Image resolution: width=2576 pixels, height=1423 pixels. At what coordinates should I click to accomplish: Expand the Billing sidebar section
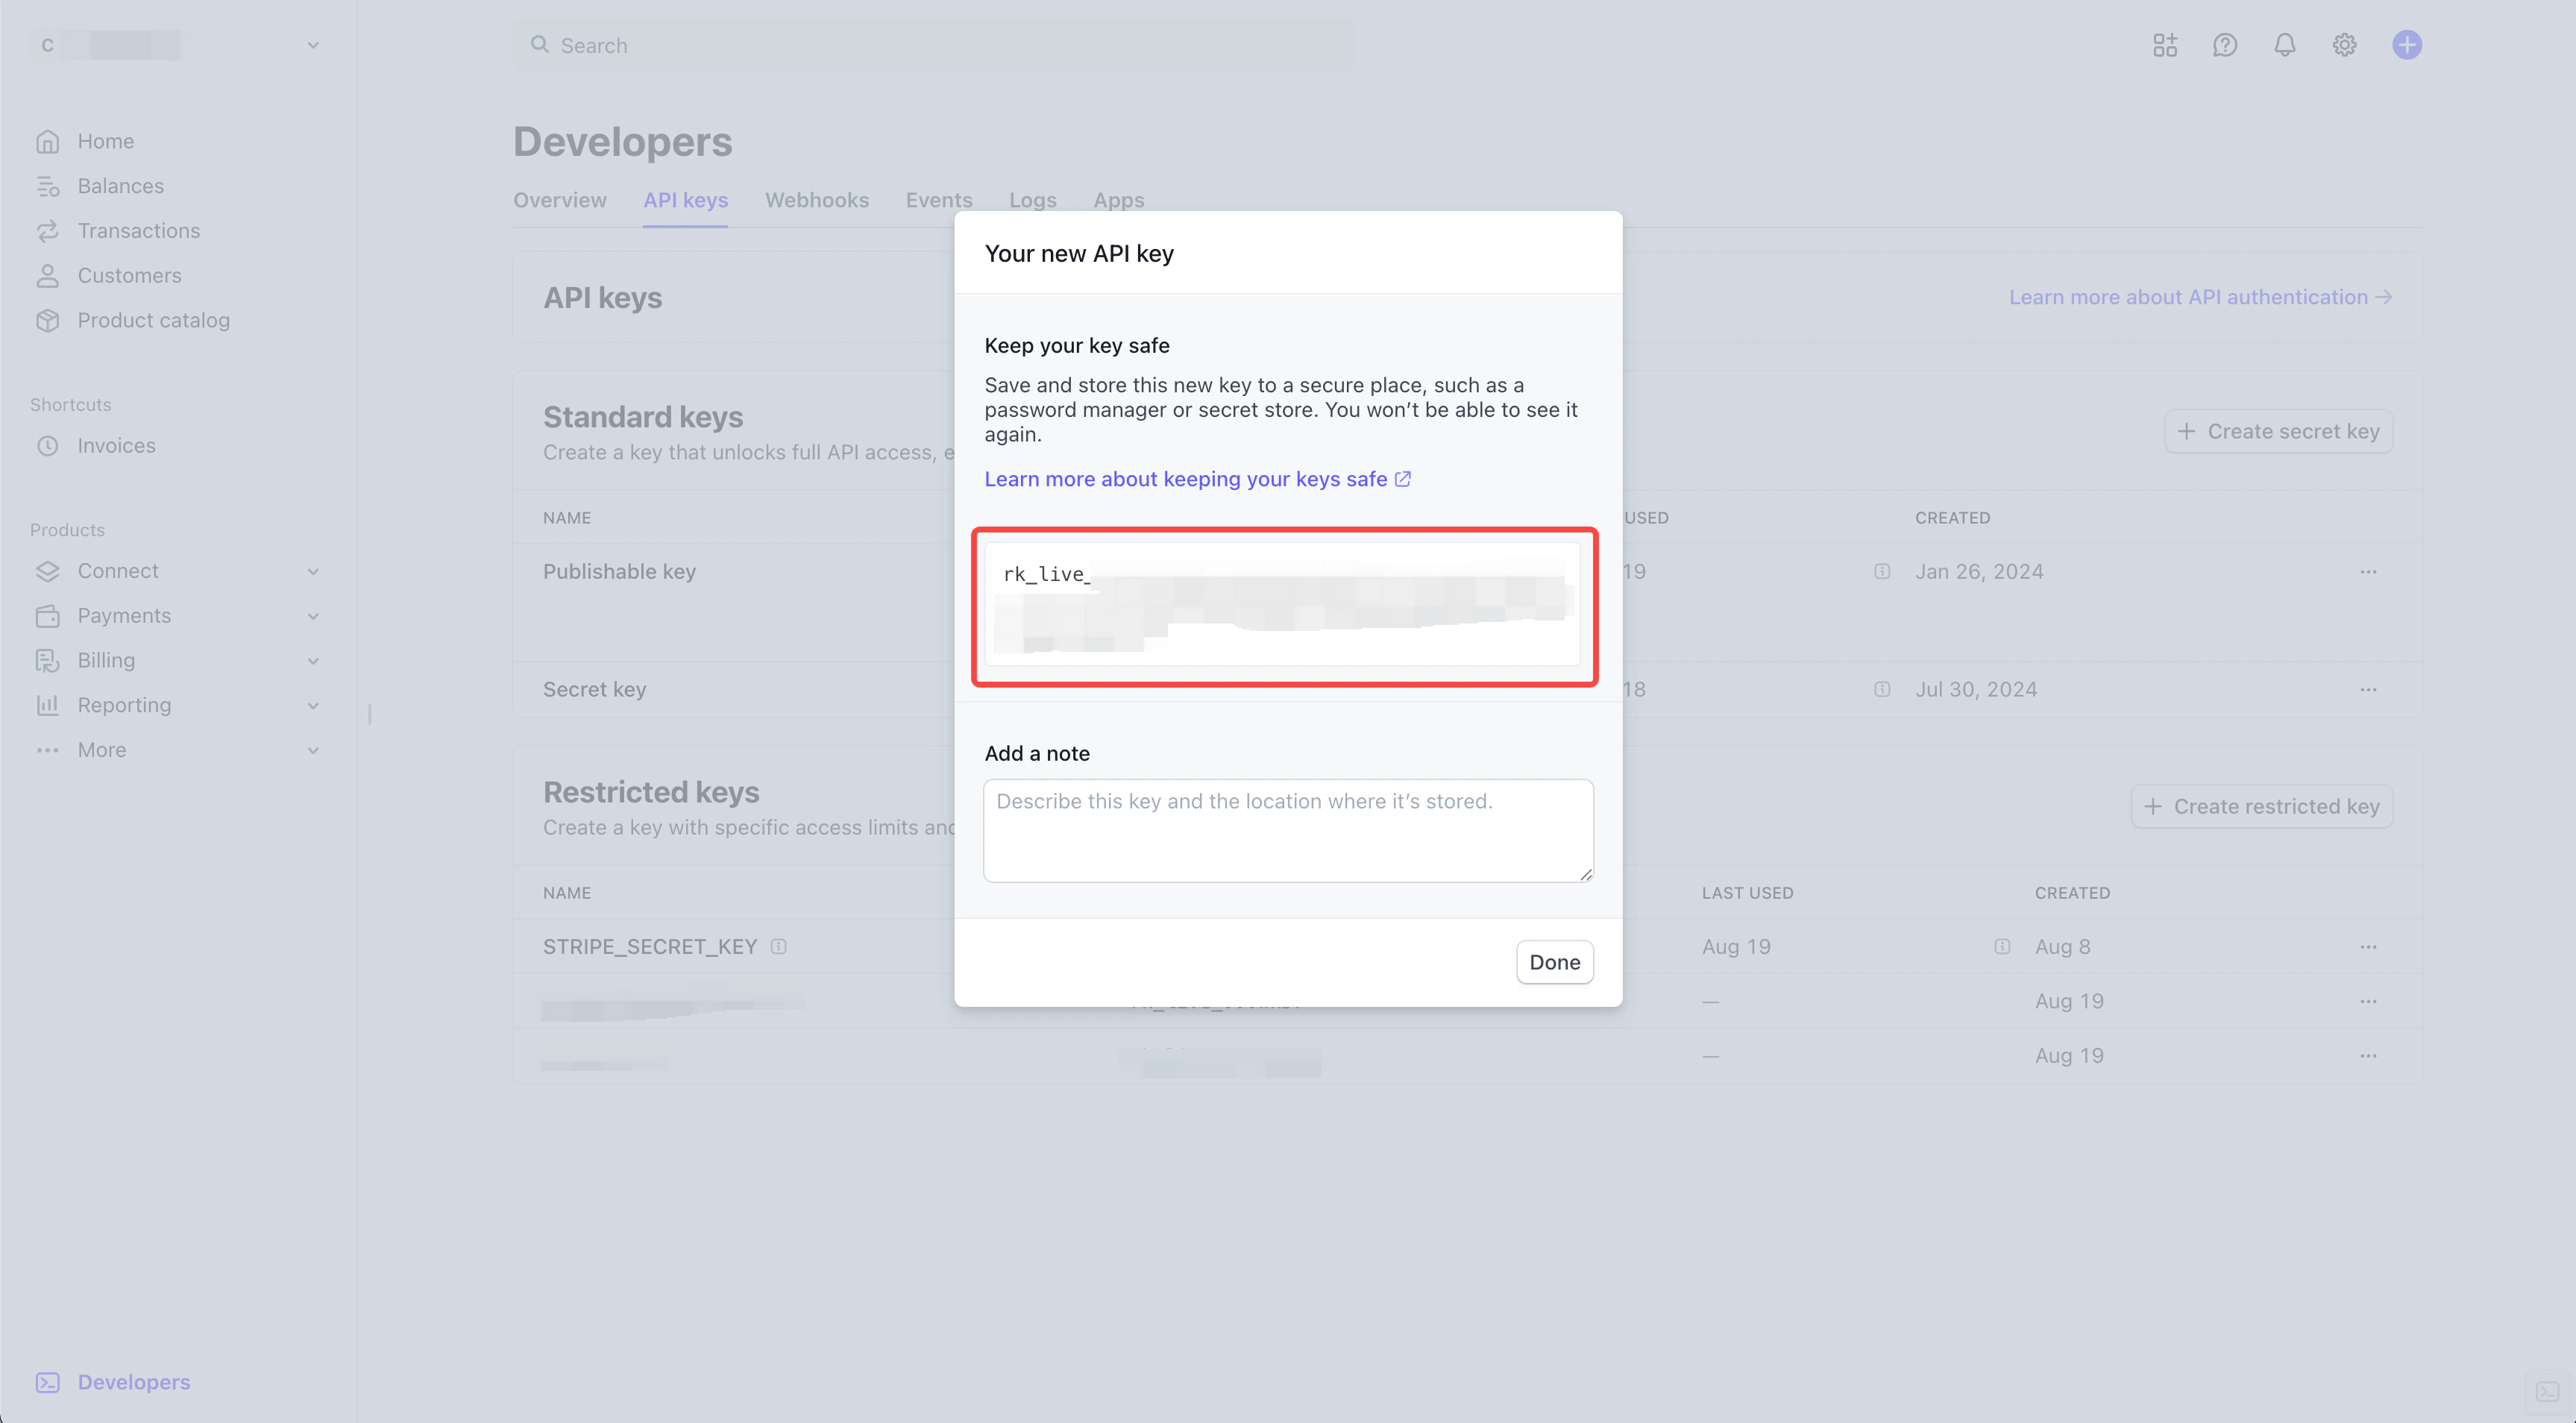[313, 661]
